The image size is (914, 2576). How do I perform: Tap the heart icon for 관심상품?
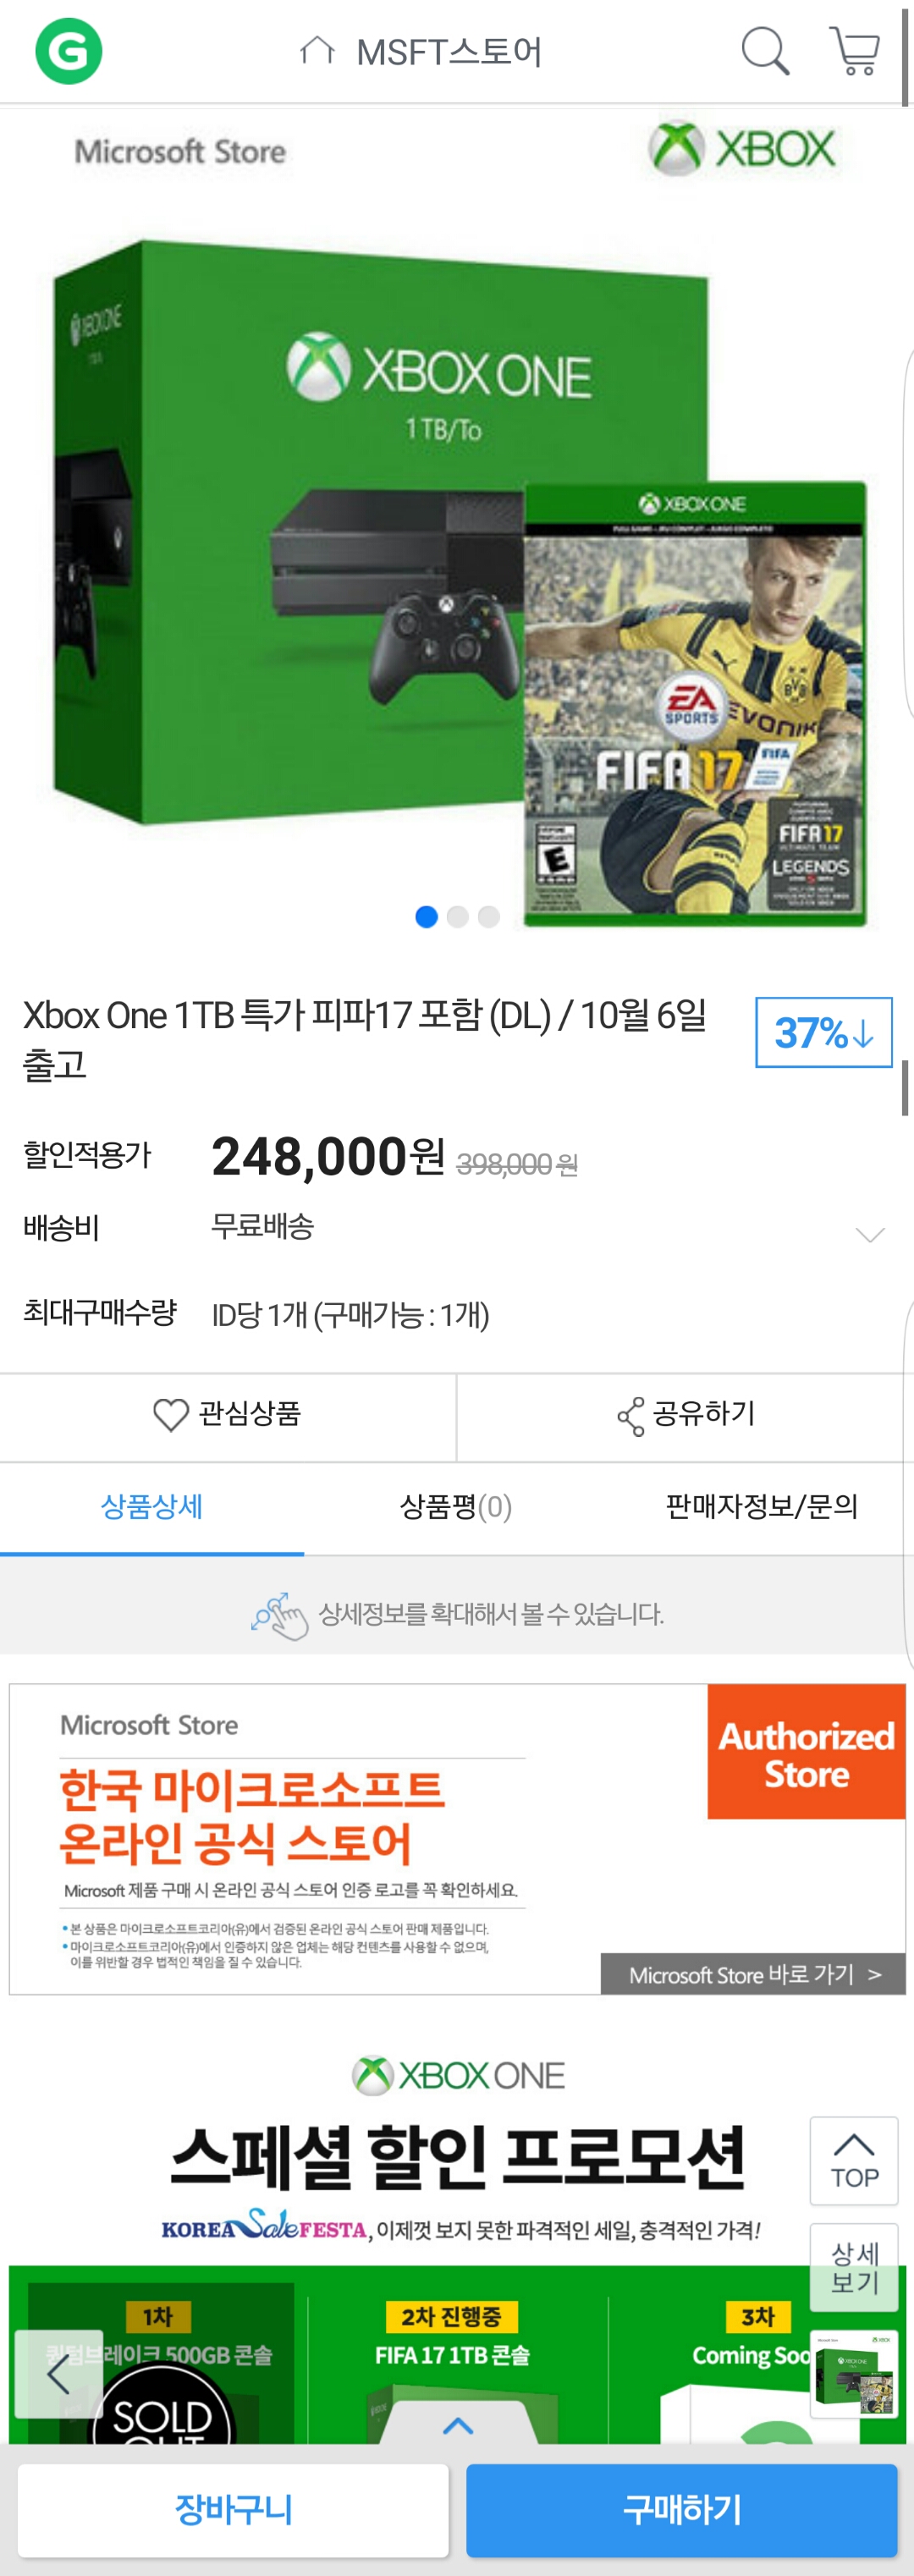[x=170, y=1414]
